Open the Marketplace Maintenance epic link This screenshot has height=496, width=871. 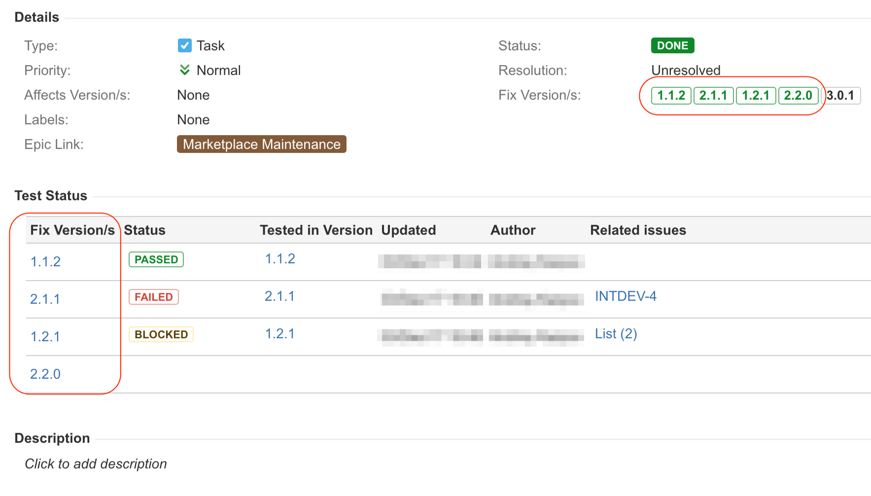coord(261,144)
